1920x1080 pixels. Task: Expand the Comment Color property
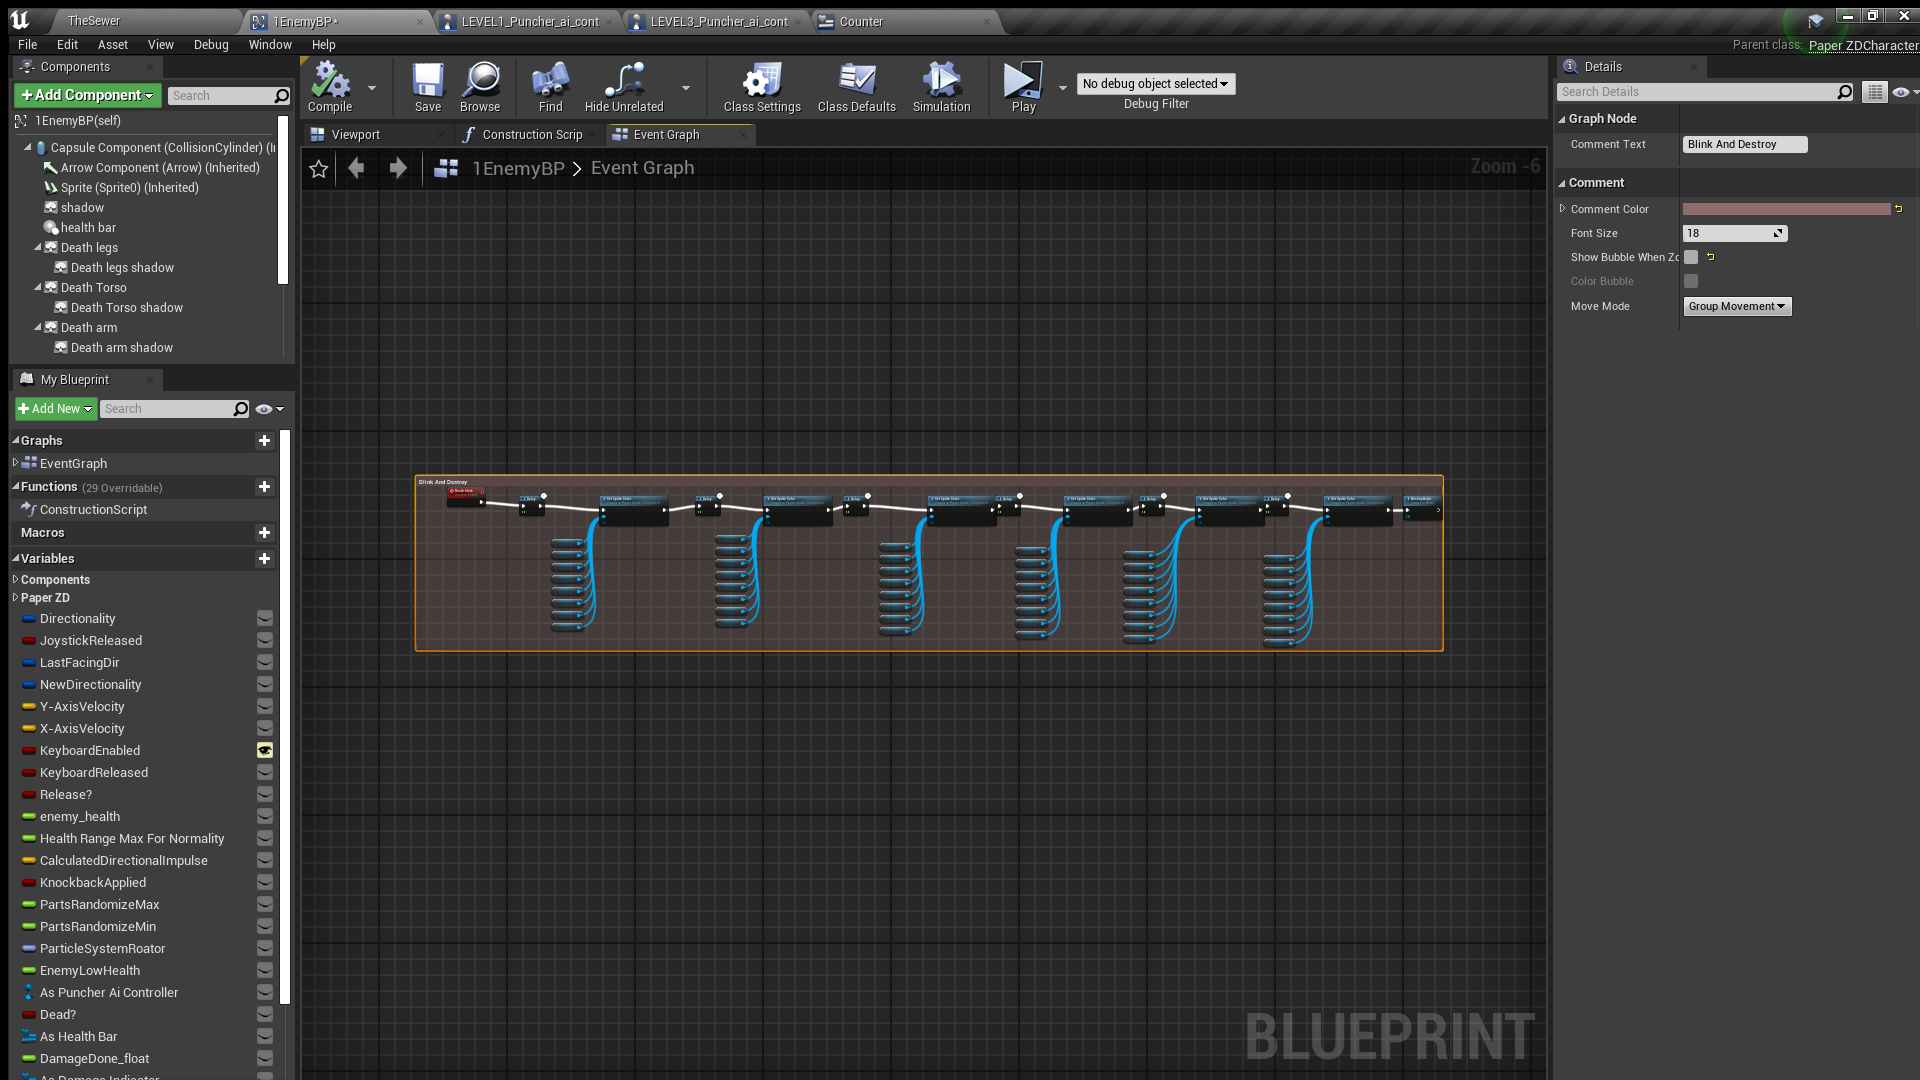coord(1562,209)
